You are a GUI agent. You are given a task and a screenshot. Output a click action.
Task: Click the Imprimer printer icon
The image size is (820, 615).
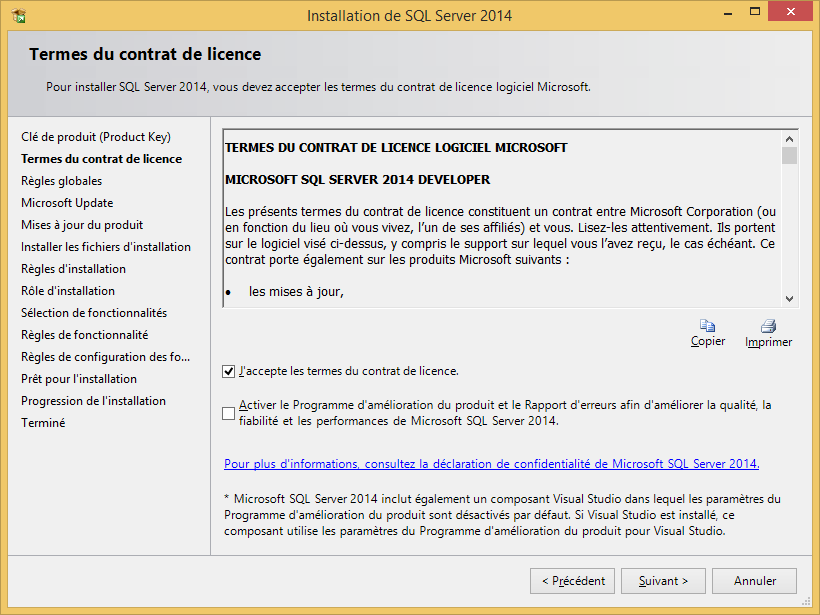click(x=768, y=326)
